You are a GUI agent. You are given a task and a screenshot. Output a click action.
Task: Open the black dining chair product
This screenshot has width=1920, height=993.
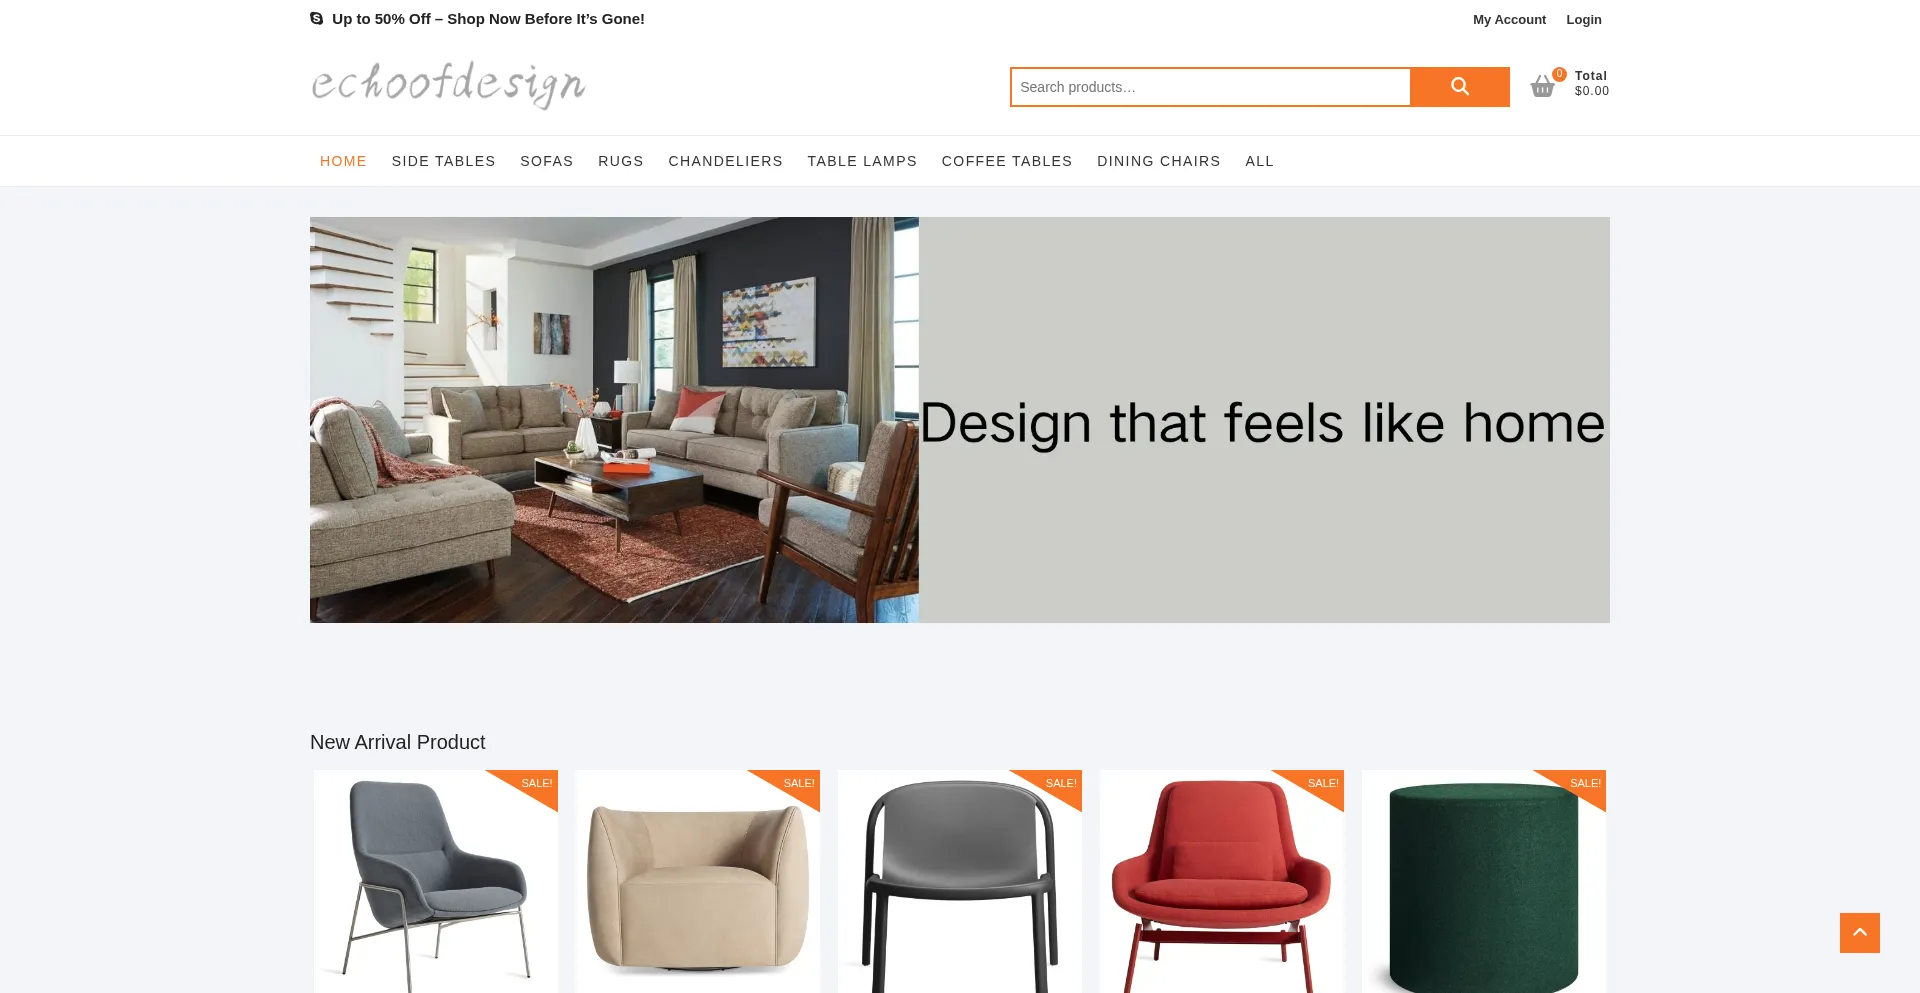(960, 882)
